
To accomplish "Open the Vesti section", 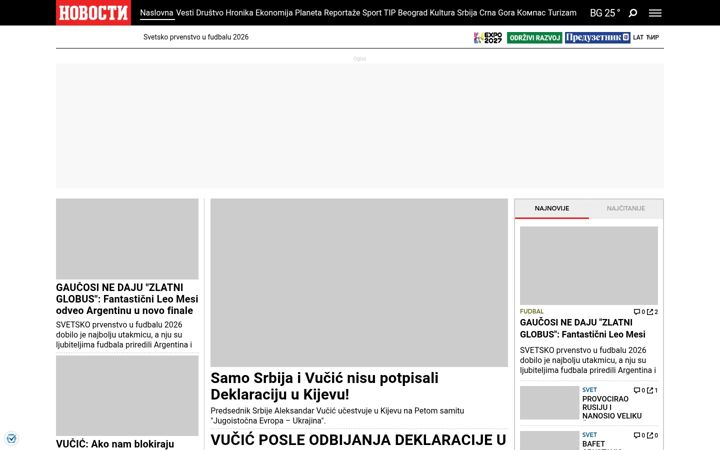I will 185,13.
